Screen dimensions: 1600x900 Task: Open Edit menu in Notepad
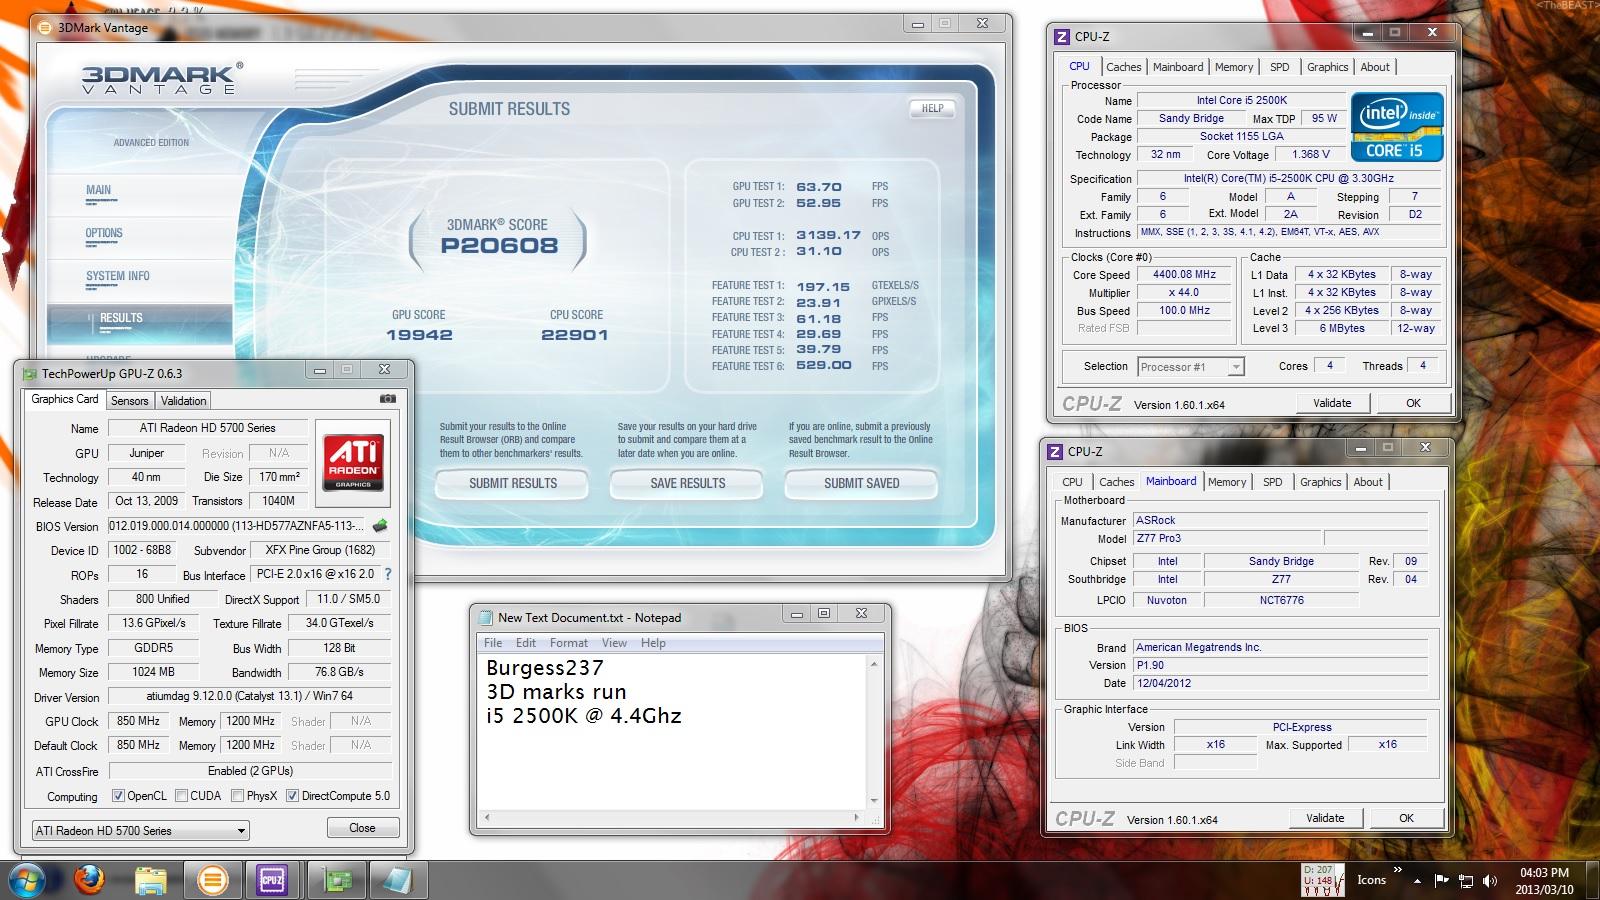tap(526, 643)
